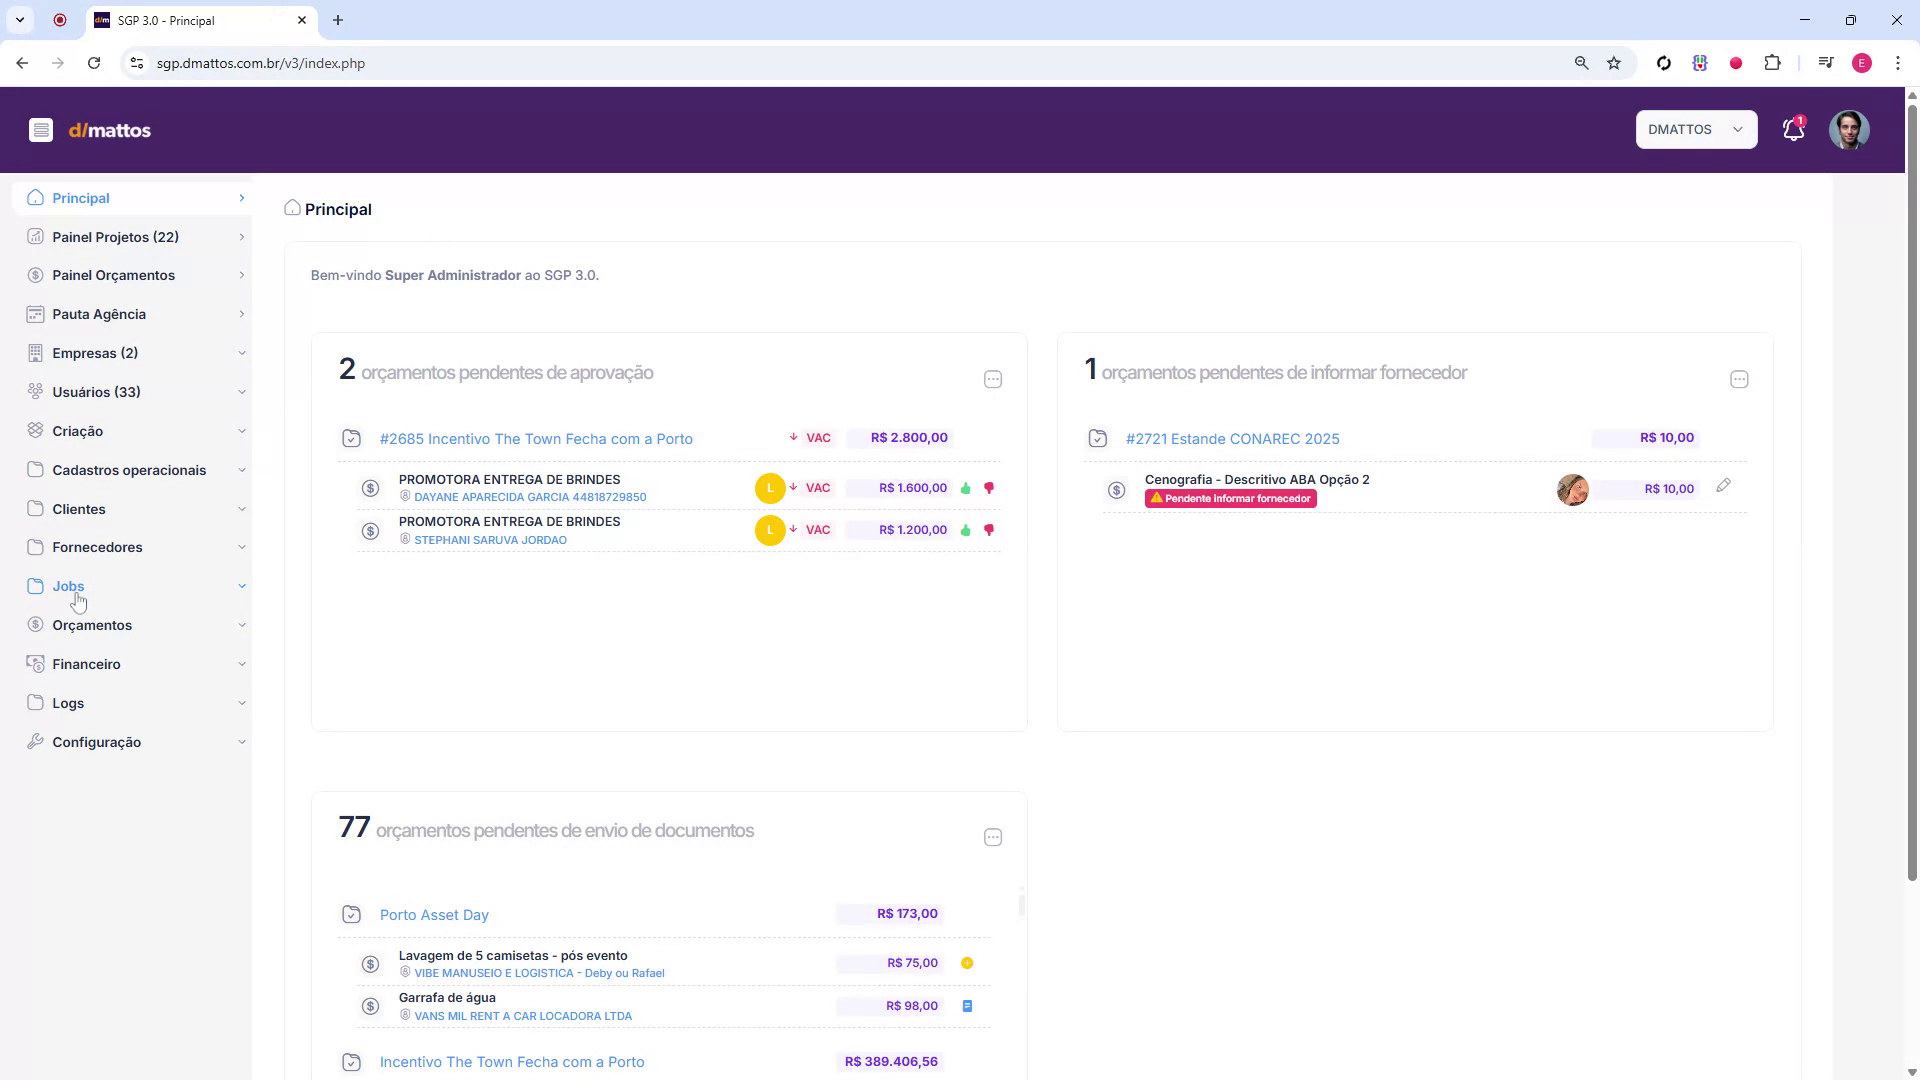Approve the R$ 1.600,00 item with thumbs up

click(965, 488)
